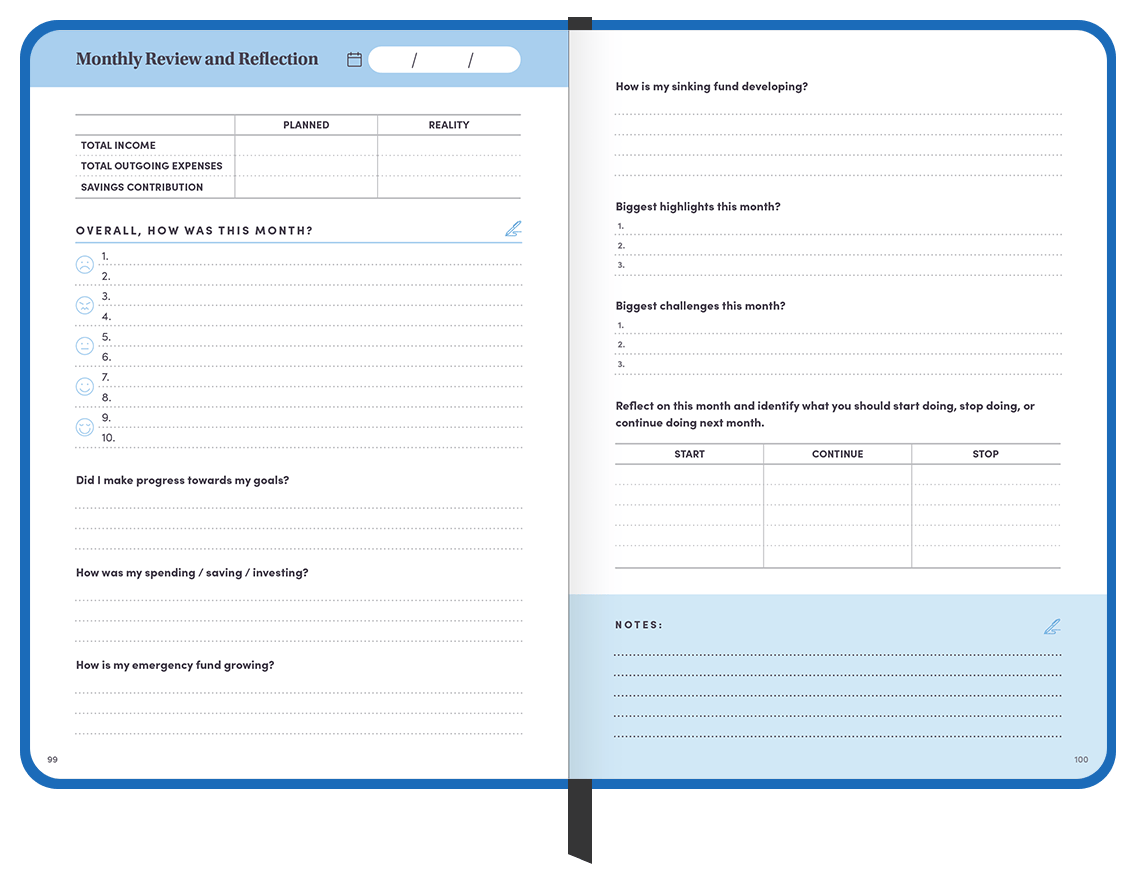Select the smiling face icon
Viewport: 1134px width, 875px height.
coord(85,386)
